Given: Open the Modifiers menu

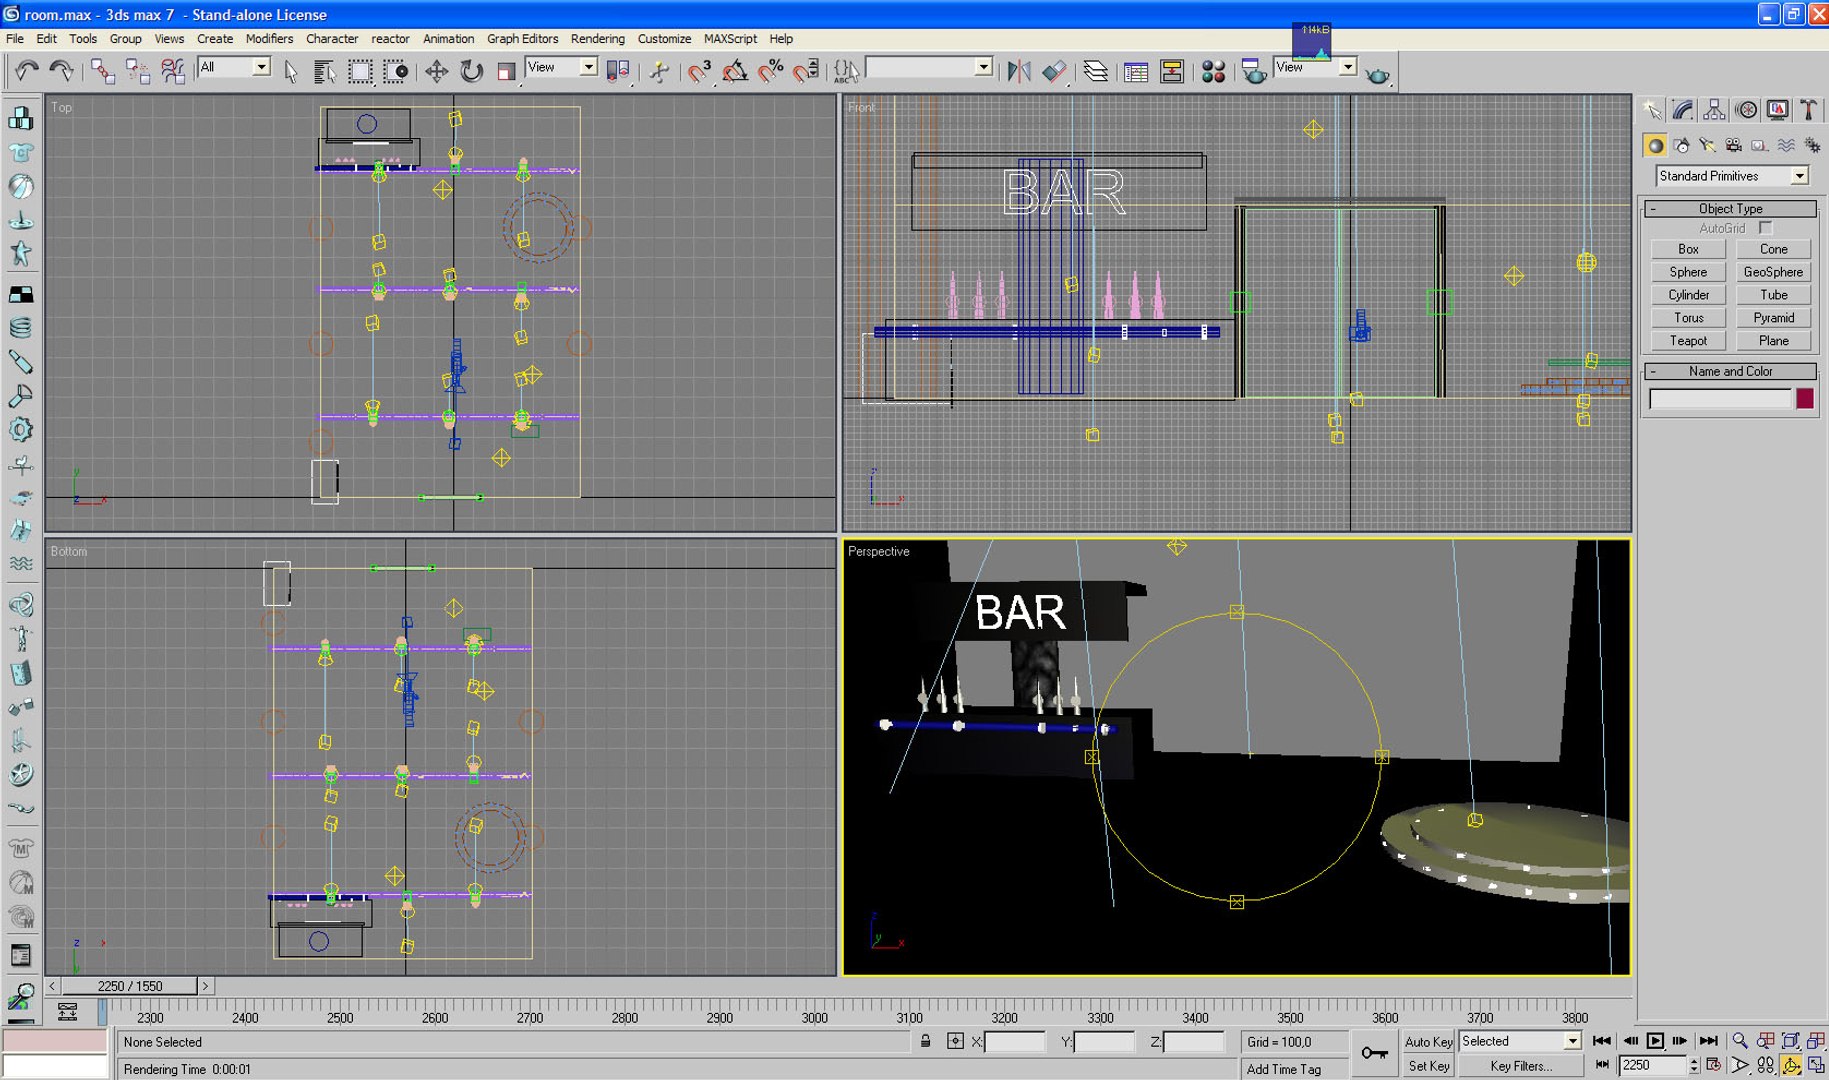Looking at the screenshot, I should [x=269, y=39].
